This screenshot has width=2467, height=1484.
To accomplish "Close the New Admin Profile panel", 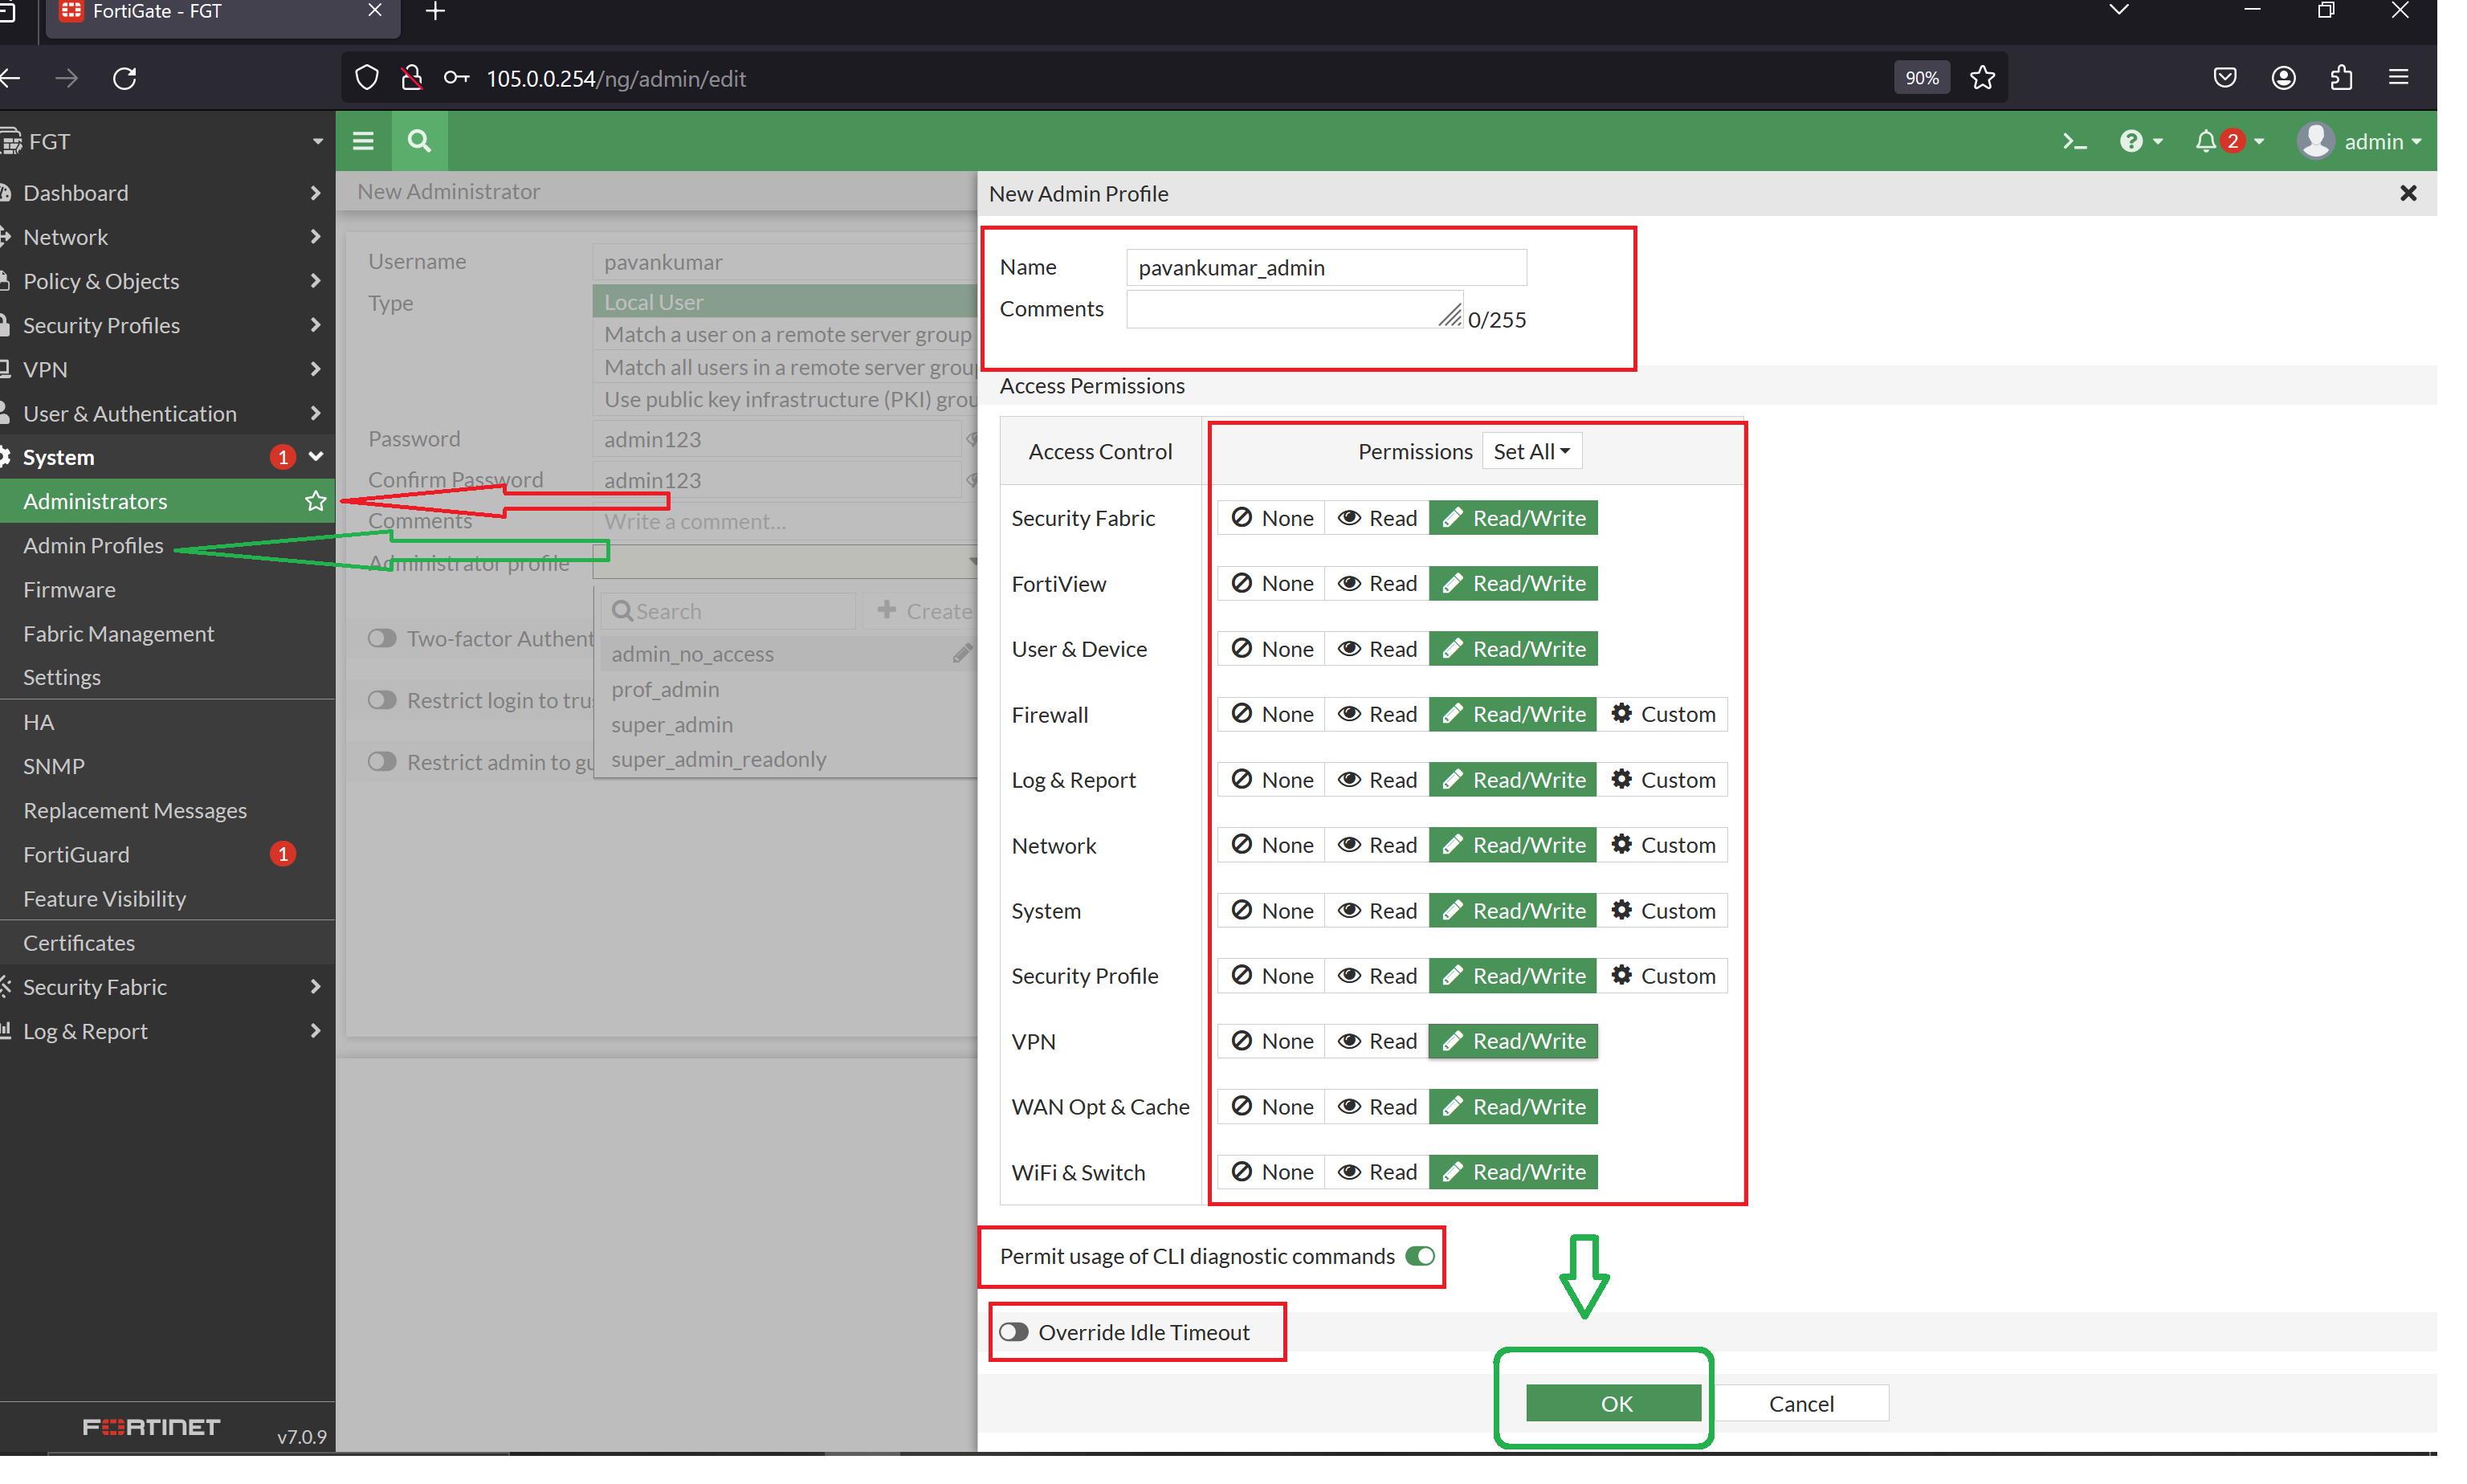I will pyautogui.click(x=2408, y=194).
